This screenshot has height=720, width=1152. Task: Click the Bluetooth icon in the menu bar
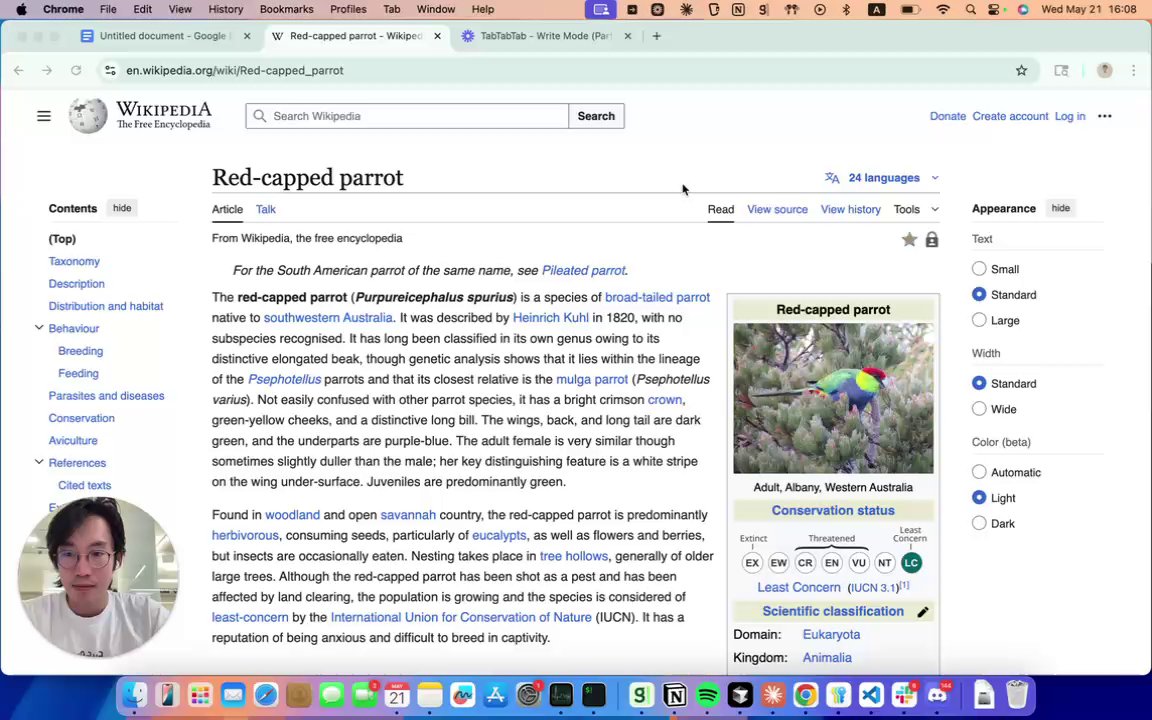pos(846,10)
